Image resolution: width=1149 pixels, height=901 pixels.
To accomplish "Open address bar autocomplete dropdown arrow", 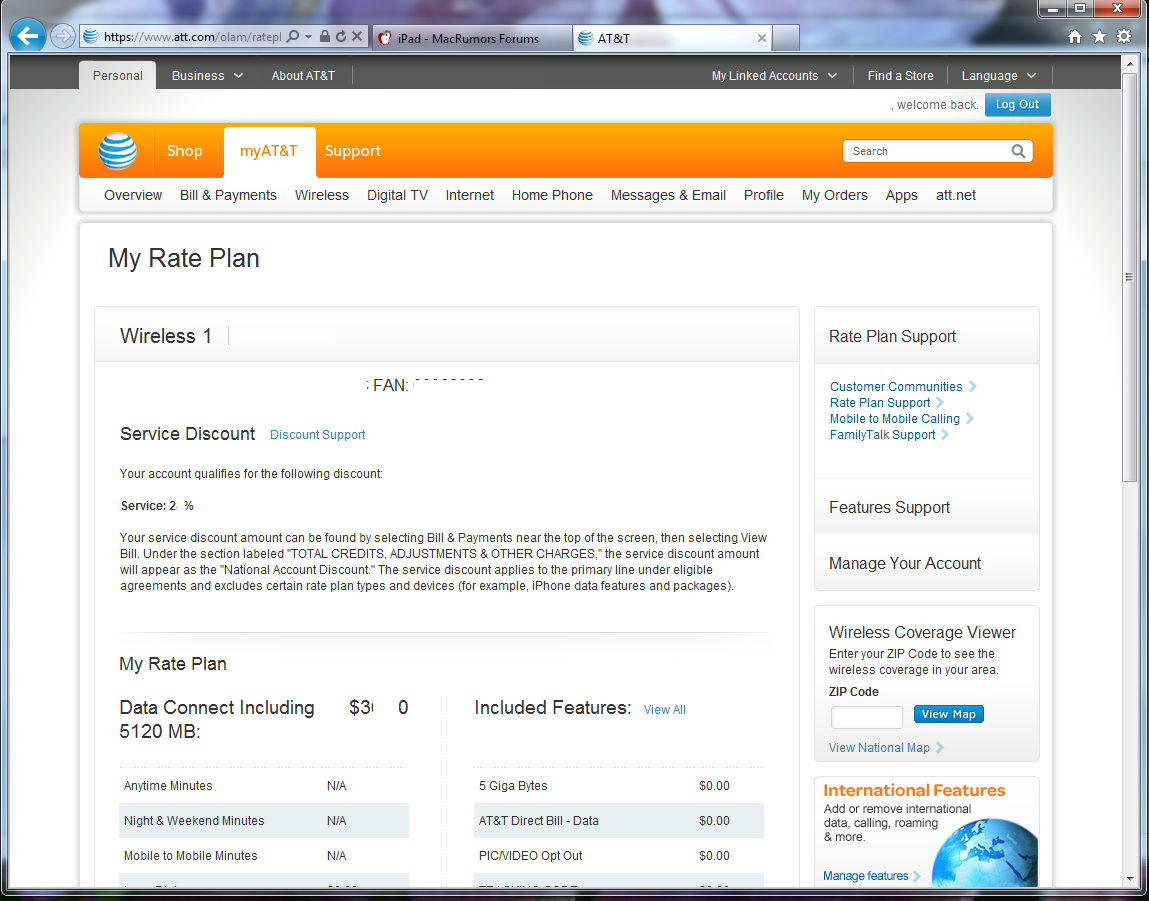I will (308, 36).
